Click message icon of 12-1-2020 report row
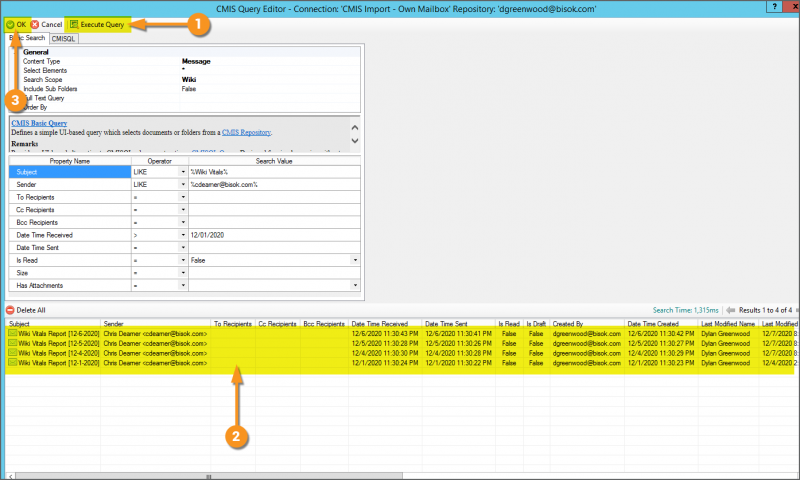This screenshot has width=800, height=480. point(12,363)
